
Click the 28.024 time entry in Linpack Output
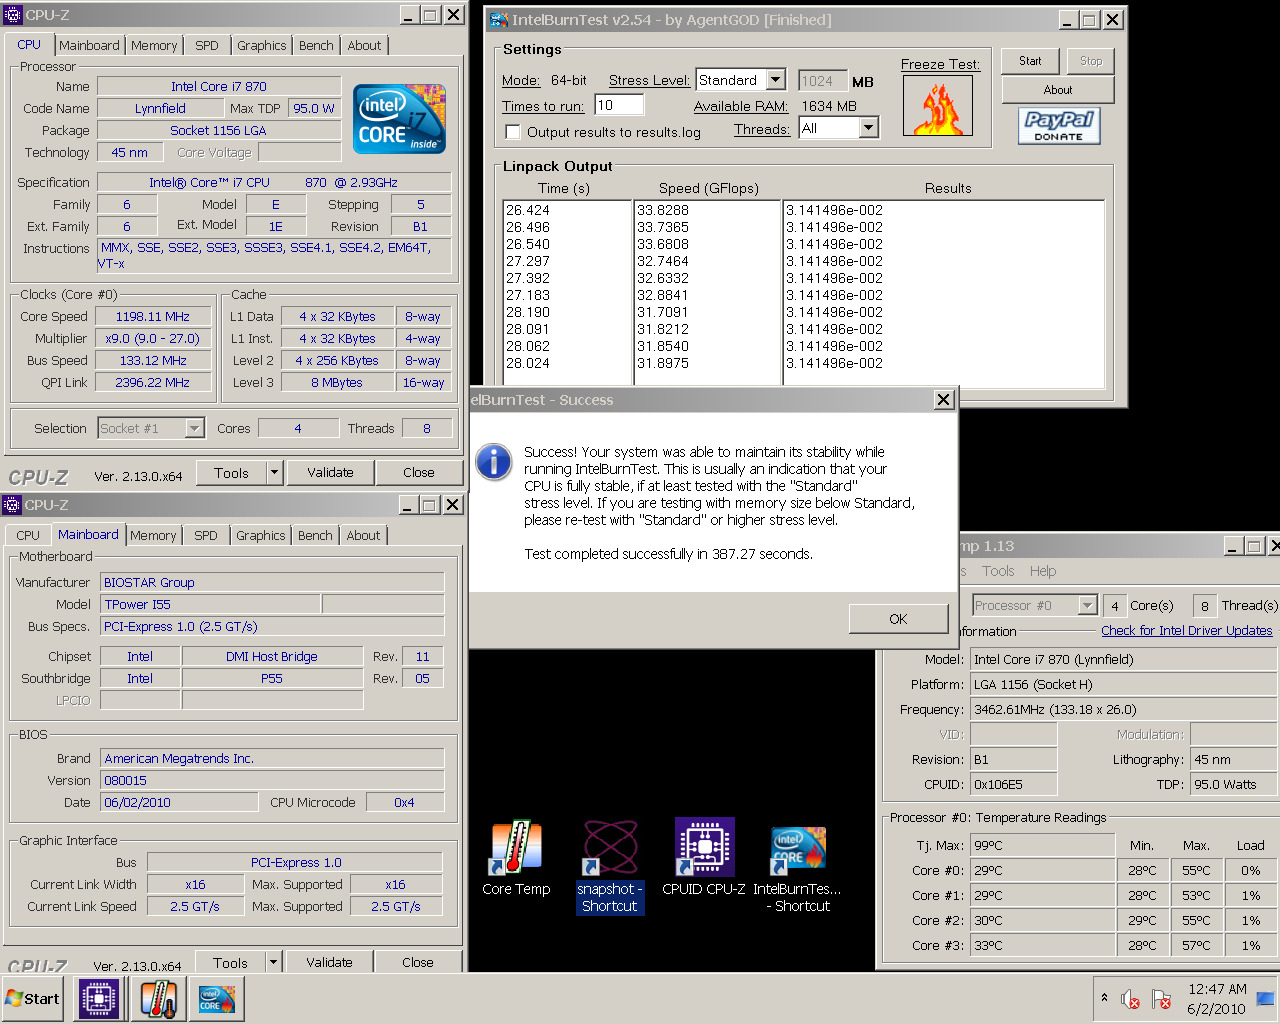528,363
